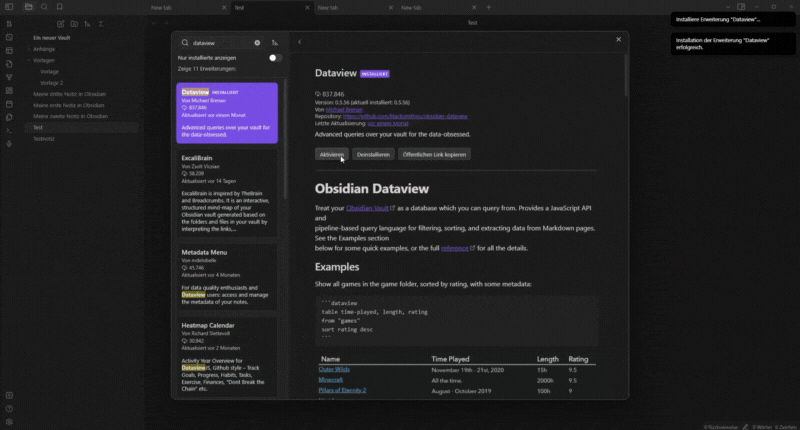Select the ExcaliBrain plugin card
Screen dimensions: 800x430
click(227, 193)
